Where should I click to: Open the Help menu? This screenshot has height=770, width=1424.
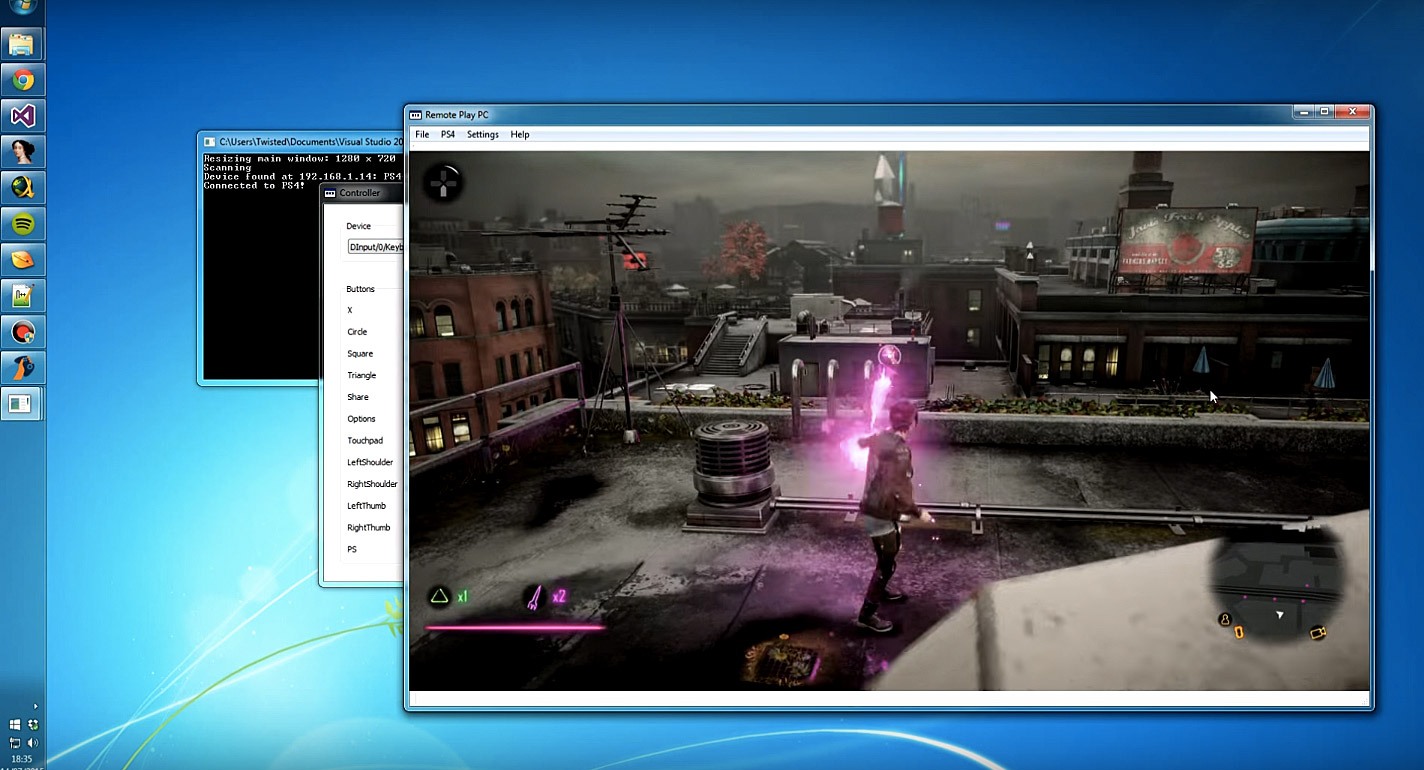pos(520,135)
